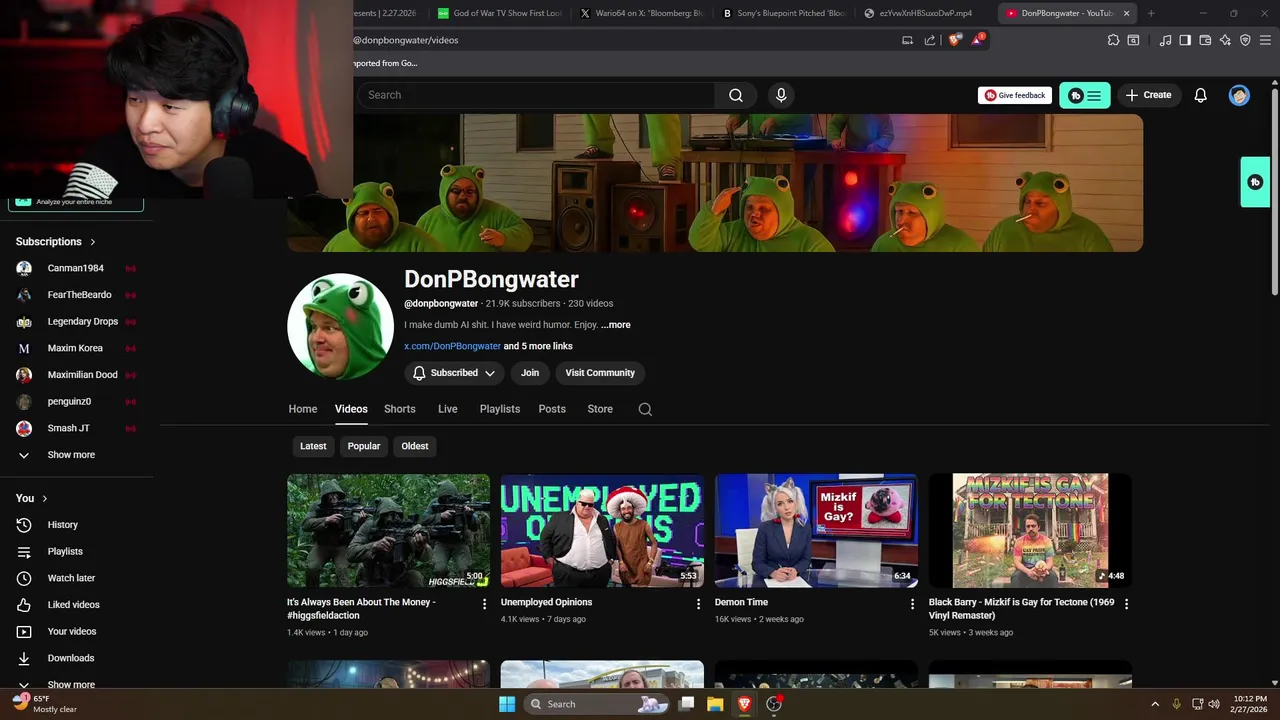Viewport: 1280px width, 720px height.
Task: Click Visit Community button
Action: [x=600, y=373]
